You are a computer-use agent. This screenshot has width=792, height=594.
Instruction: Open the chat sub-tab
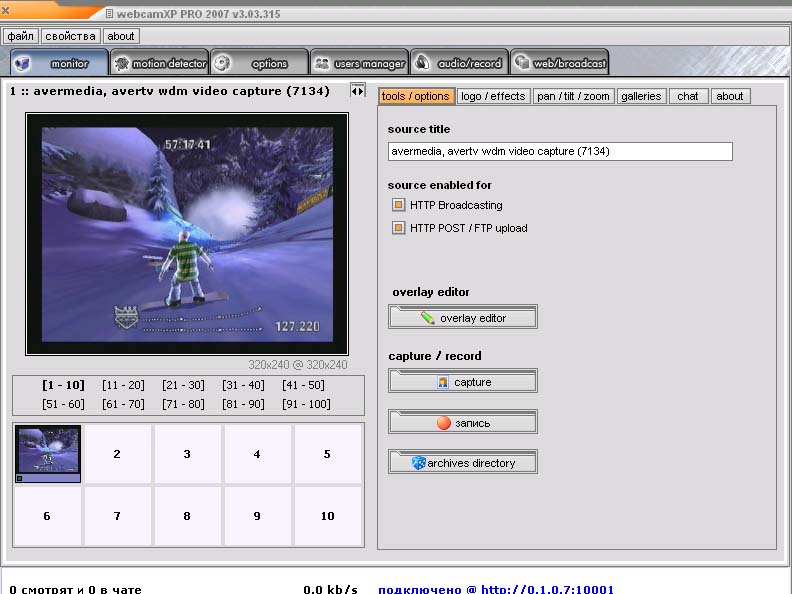click(x=688, y=96)
